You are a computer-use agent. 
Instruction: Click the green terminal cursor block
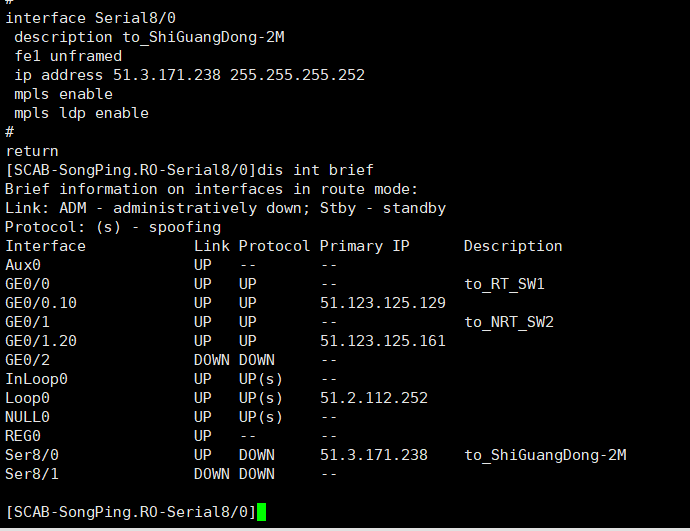262,512
